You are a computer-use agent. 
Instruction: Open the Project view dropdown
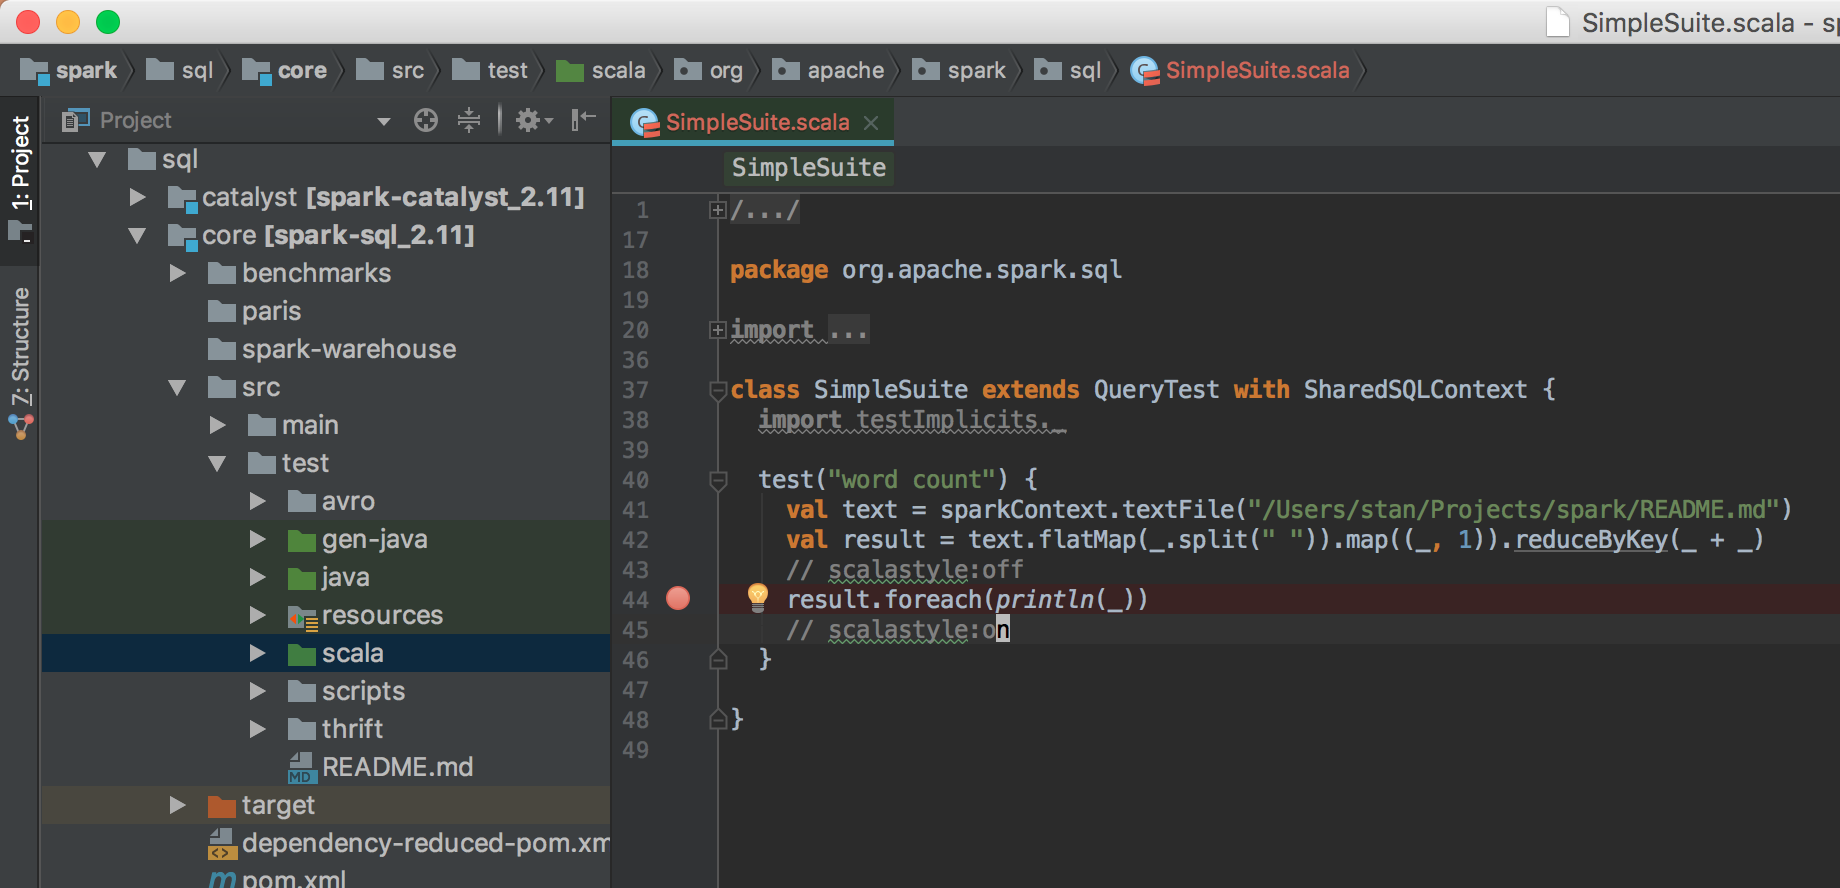(383, 122)
